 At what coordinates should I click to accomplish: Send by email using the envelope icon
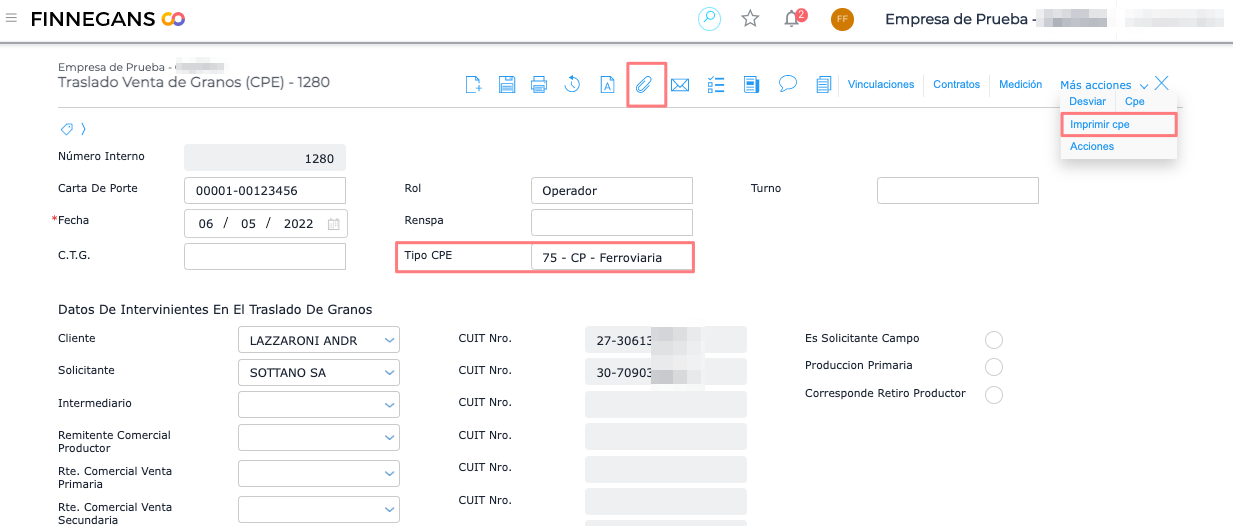680,85
